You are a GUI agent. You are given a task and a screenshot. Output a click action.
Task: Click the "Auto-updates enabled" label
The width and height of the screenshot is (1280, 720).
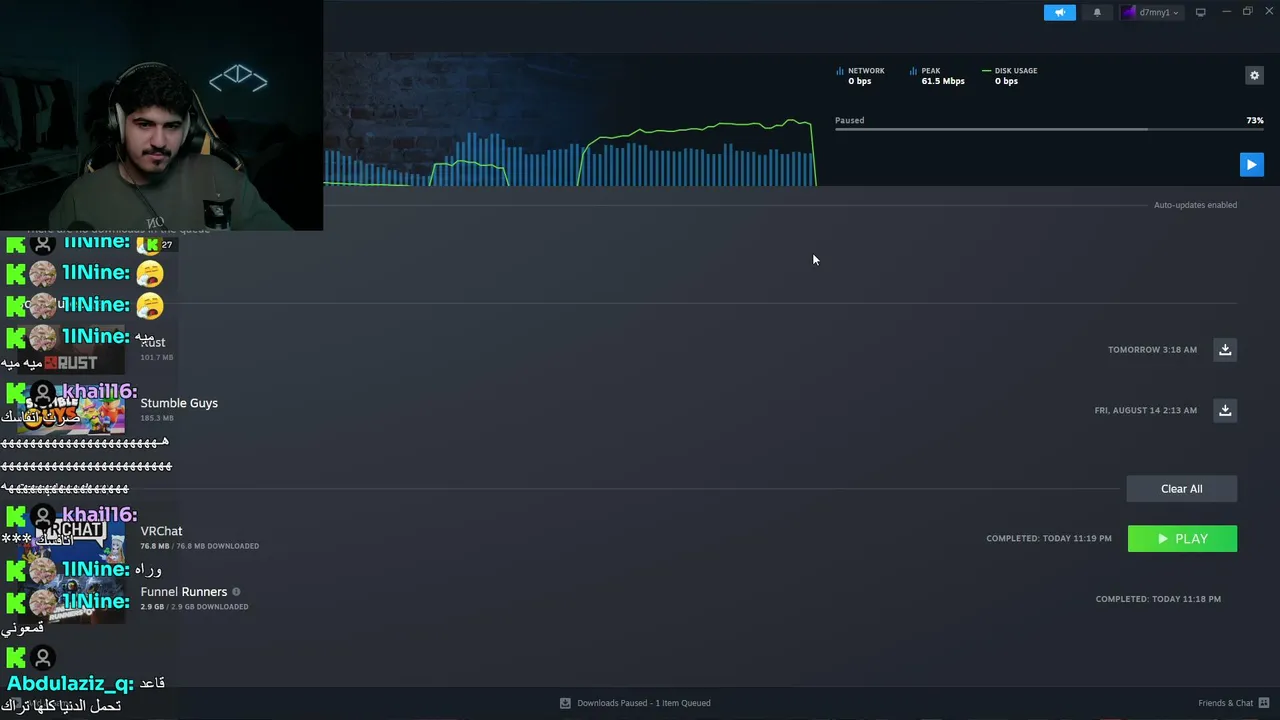click(1195, 205)
